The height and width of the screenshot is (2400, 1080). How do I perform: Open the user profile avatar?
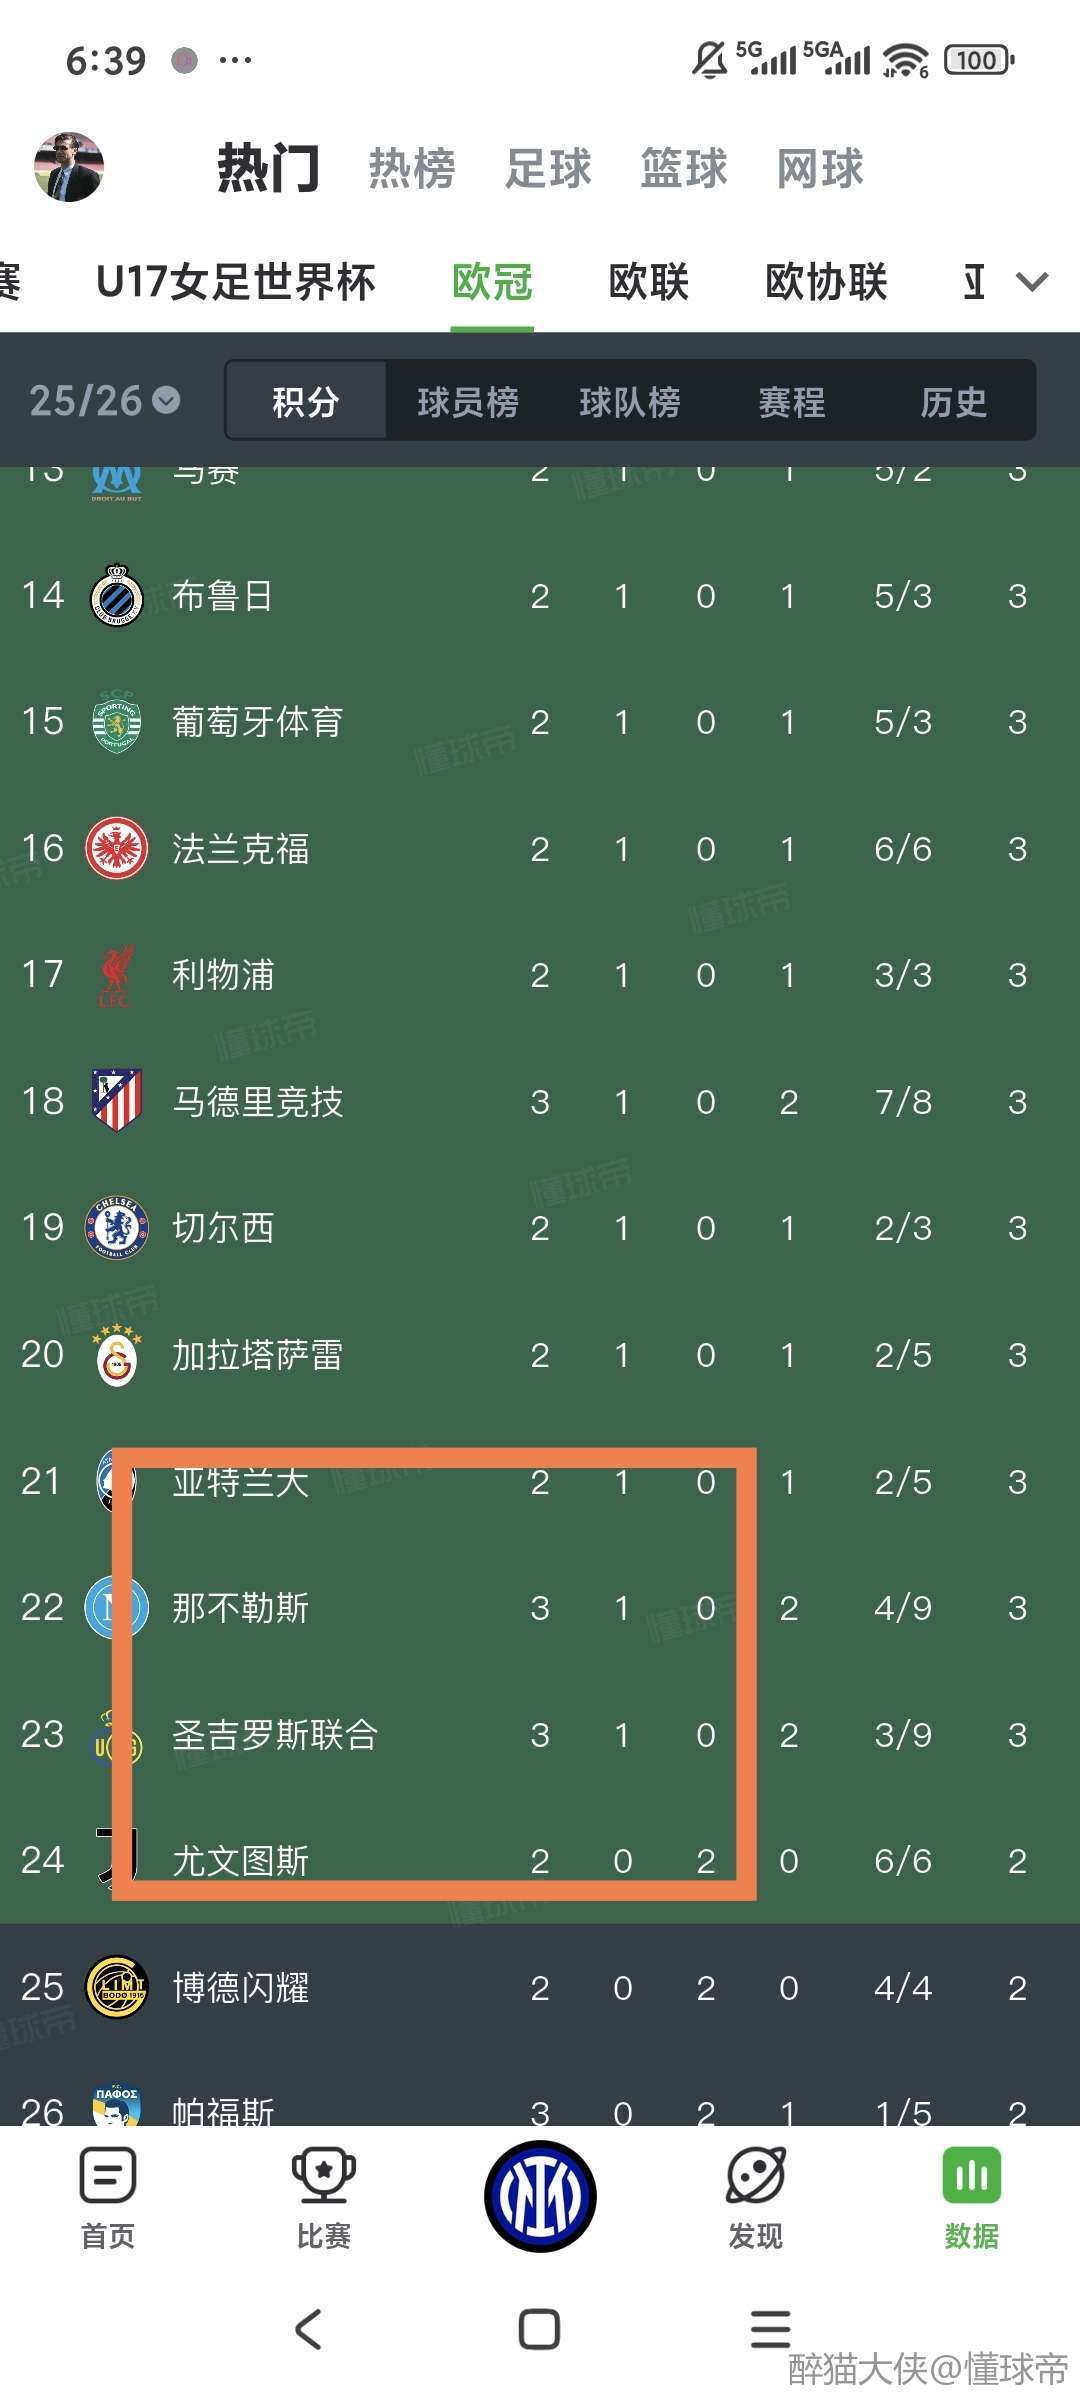click(x=68, y=167)
